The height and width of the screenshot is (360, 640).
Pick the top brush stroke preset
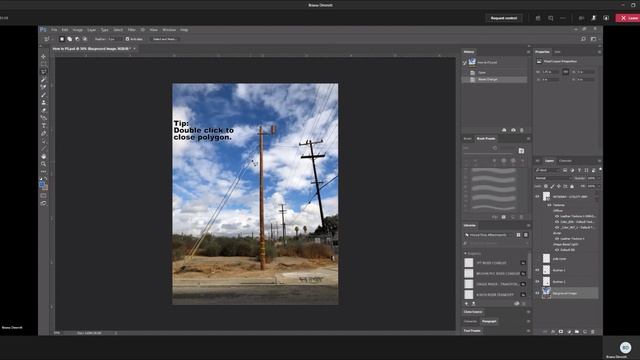494,171
